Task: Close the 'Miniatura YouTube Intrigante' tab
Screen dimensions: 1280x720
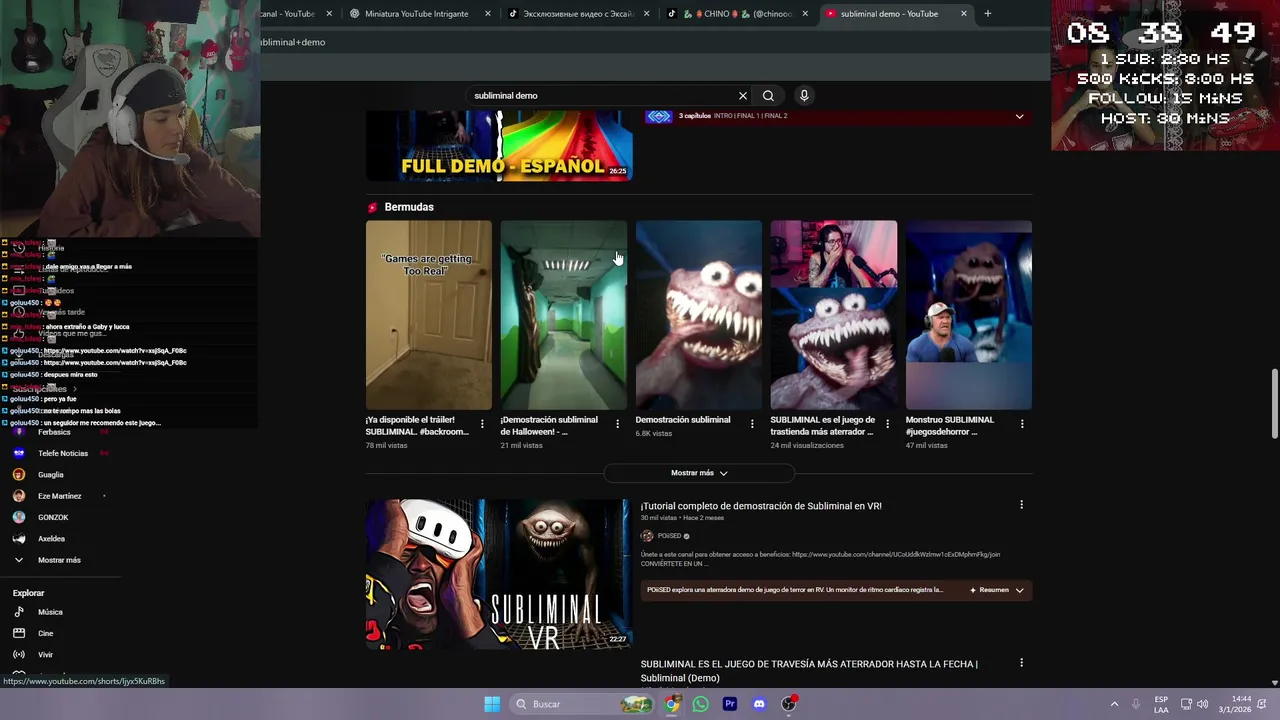Action: tap(488, 14)
